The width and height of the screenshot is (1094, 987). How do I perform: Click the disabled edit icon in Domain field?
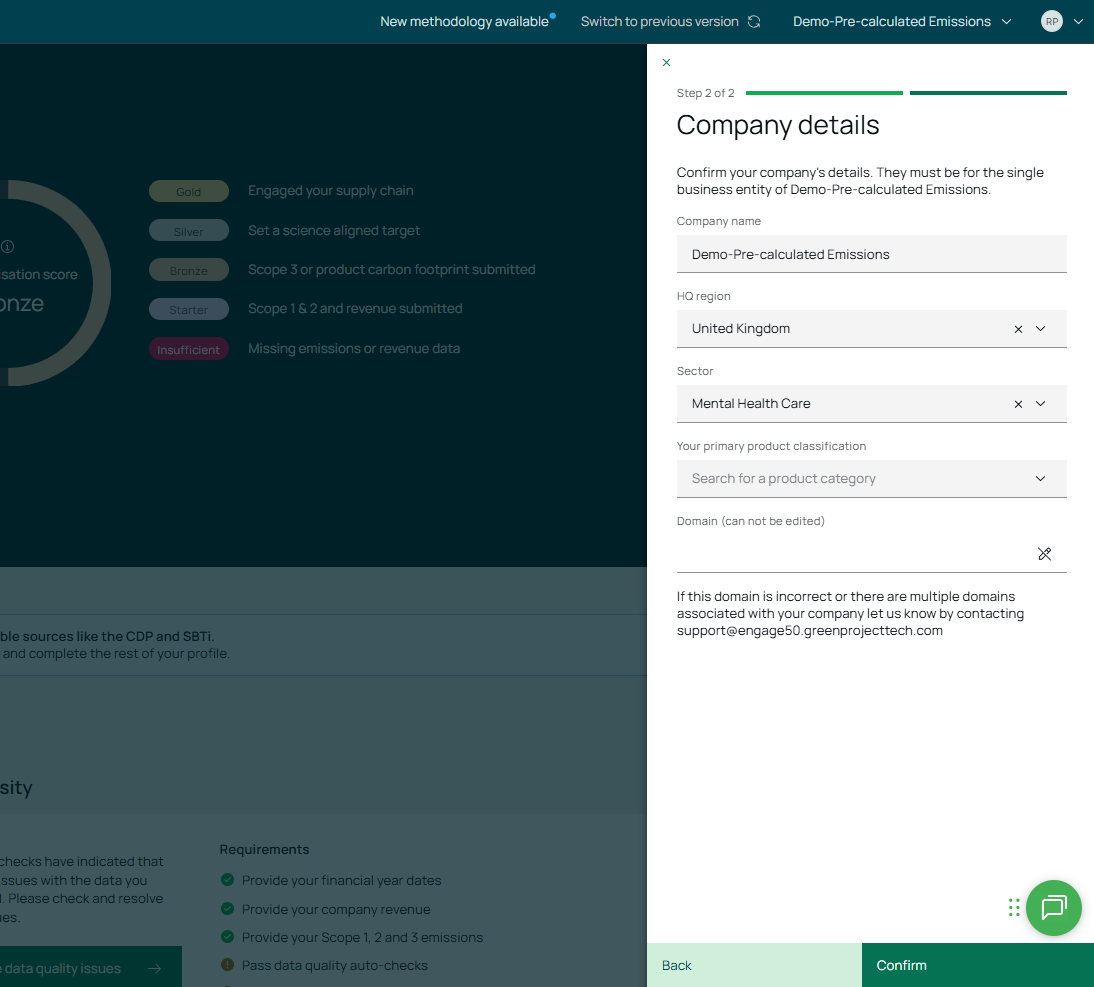coord(1044,554)
